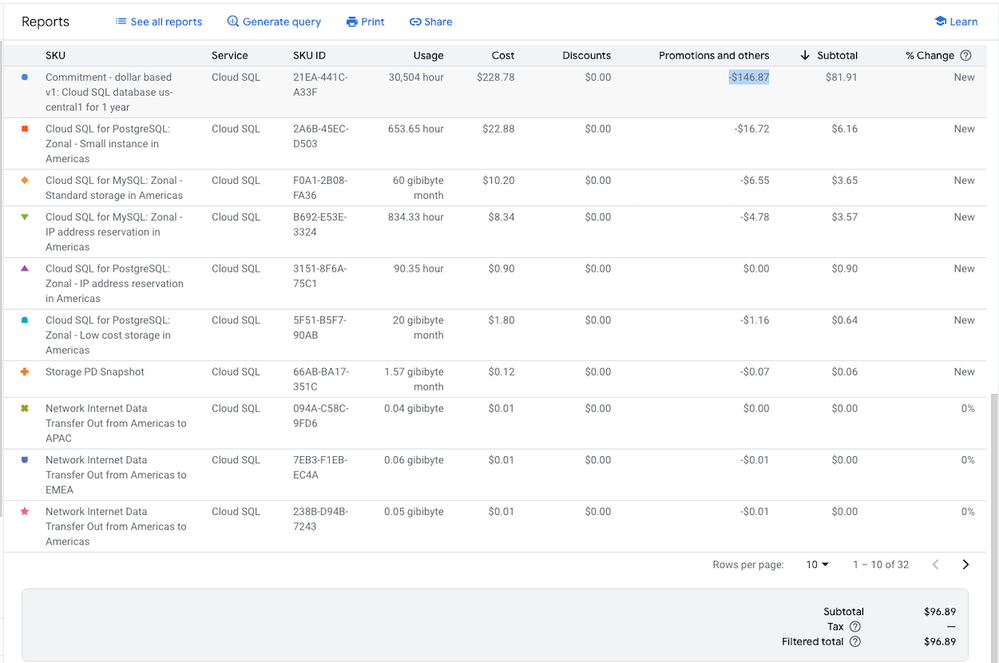Click the shield marker for Transfer to EMEA
The height and width of the screenshot is (663, 999).
pyautogui.click(x=25, y=460)
